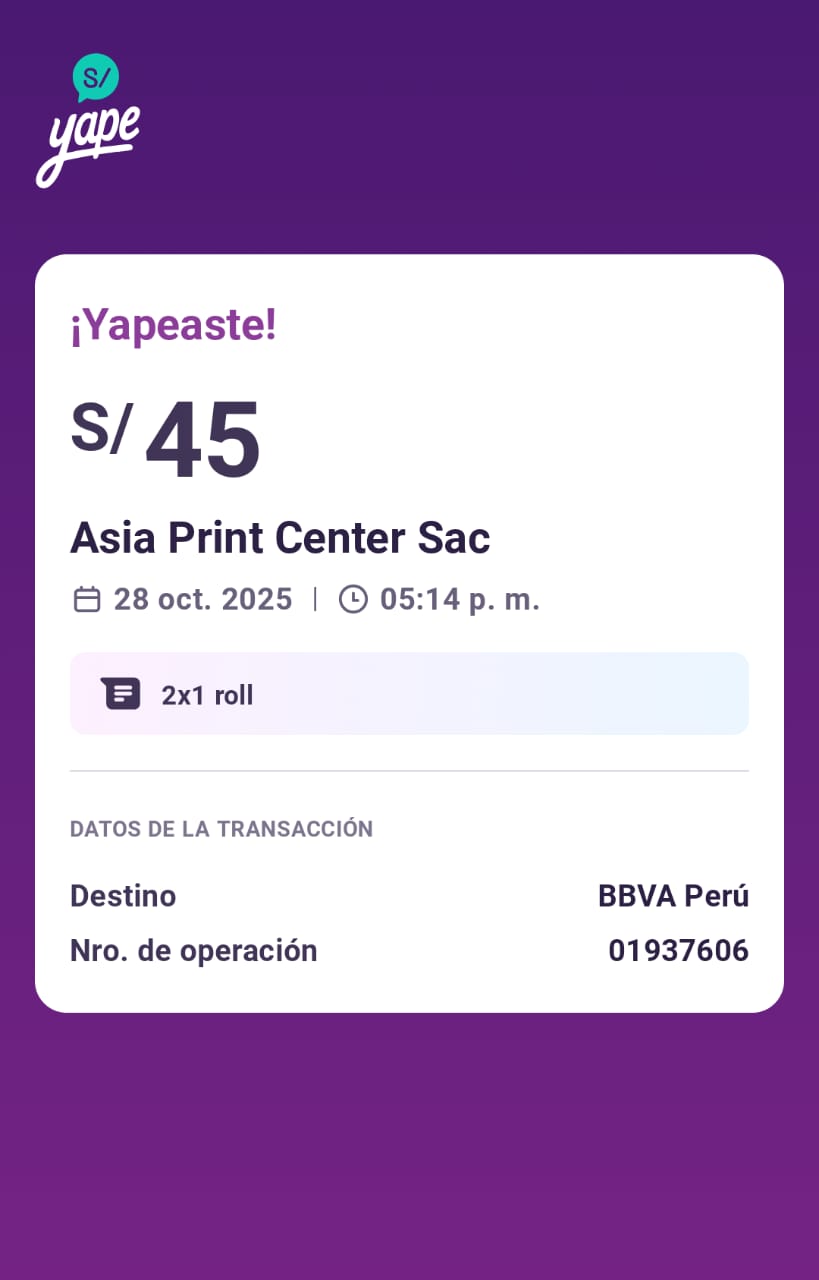Tap the message note icon

(120, 694)
